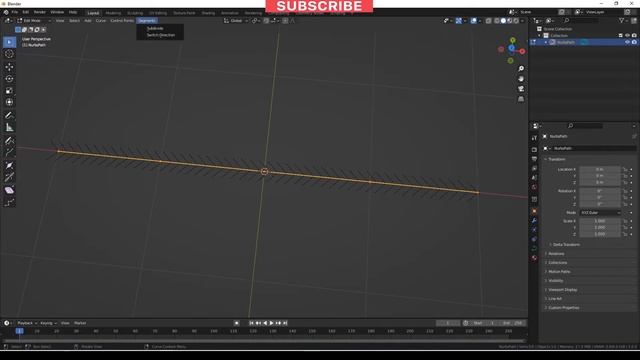Choose Switch Direction from Segments menu
The height and width of the screenshot is (360, 640).
coord(161,35)
